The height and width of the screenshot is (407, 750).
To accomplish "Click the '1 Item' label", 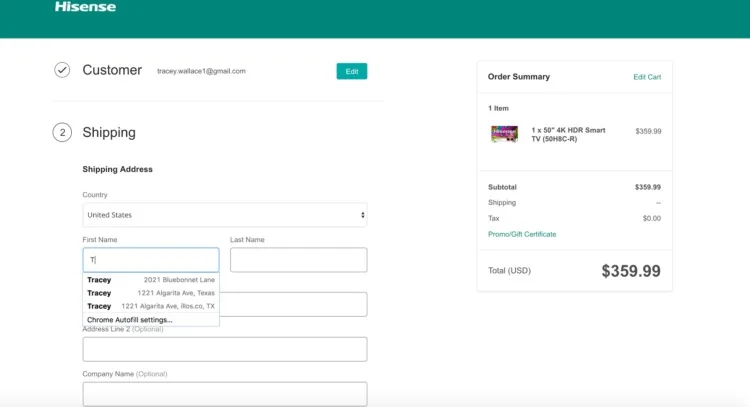I will (498, 109).
